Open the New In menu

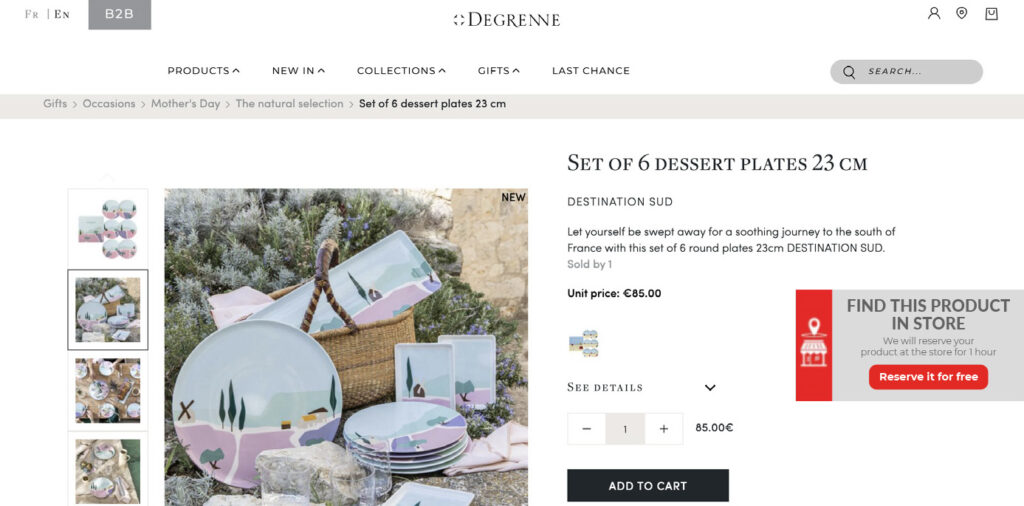298,71
